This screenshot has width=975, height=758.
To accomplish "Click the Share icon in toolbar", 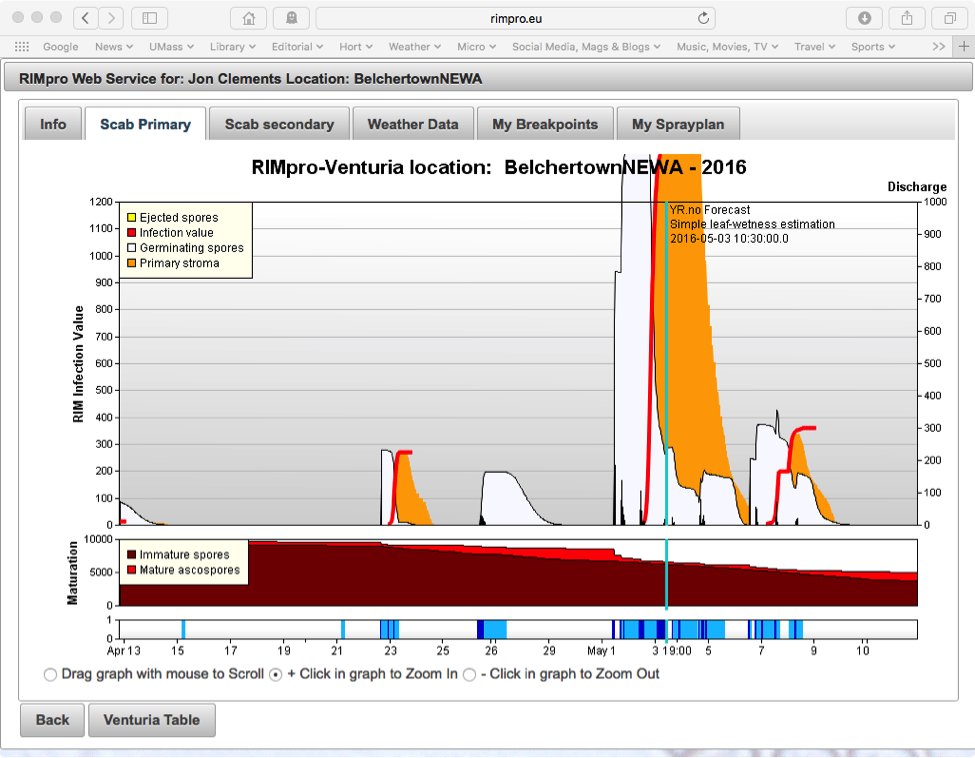I will pyautogui.click(x=907, y=18).
